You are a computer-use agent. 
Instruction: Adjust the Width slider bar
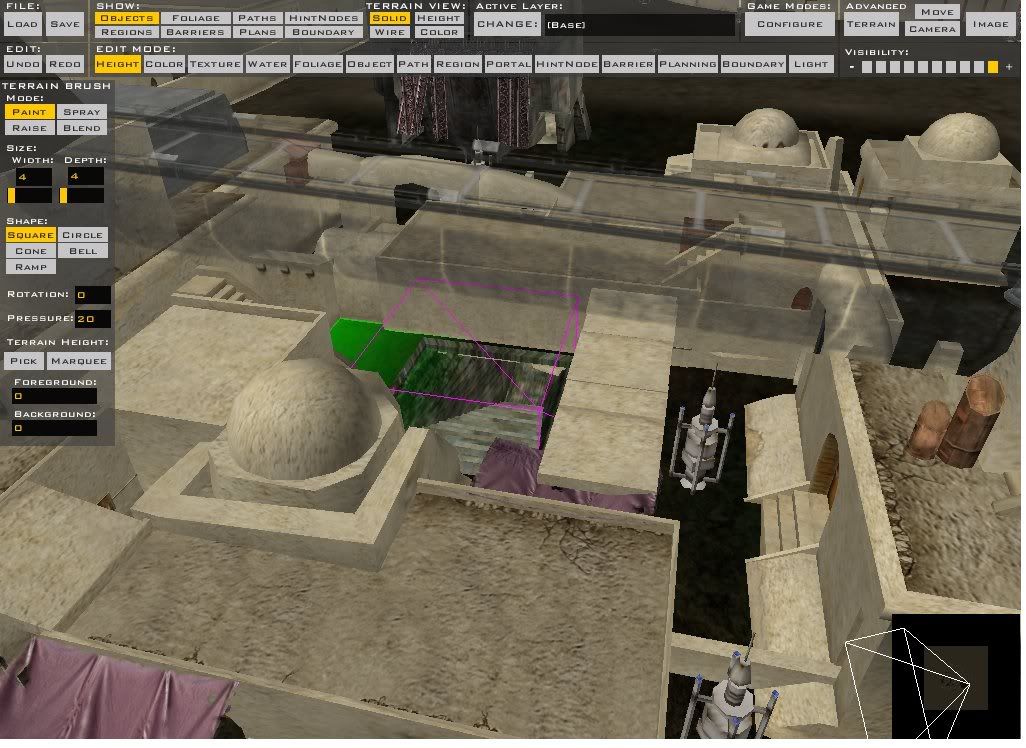(29, 195)
